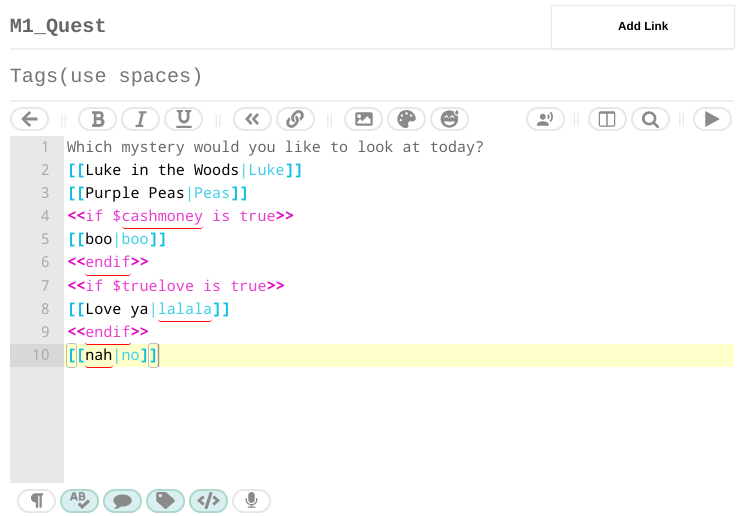Click the 'Love ya' link label
Image resolution: width=749 pixels, height=516 pixels.
tap(117, 309)
